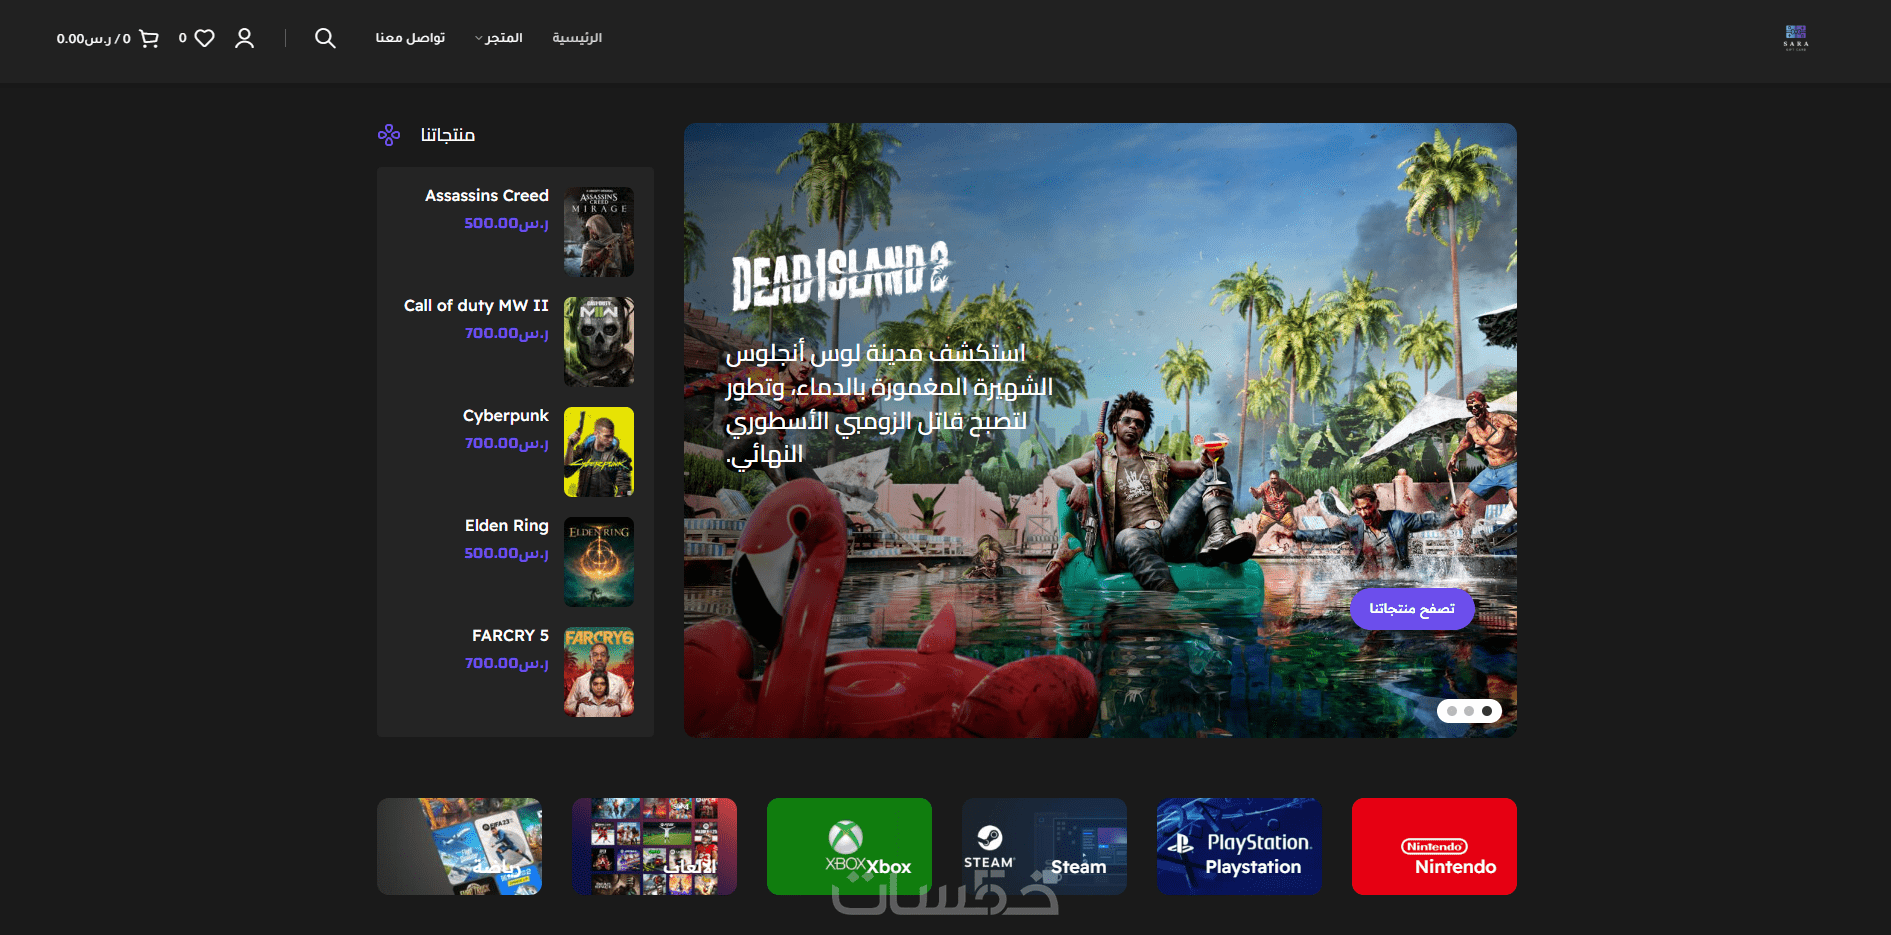Click the FARCRY 5 price 700.00
The width and height of the screenshot is (1891, 935).
coord(507,663)
